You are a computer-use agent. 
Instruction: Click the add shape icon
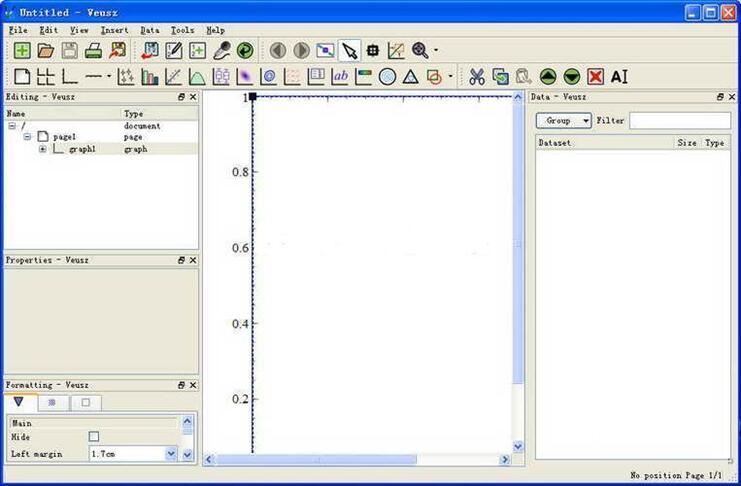pyautogui.click(x=434, y=77)
